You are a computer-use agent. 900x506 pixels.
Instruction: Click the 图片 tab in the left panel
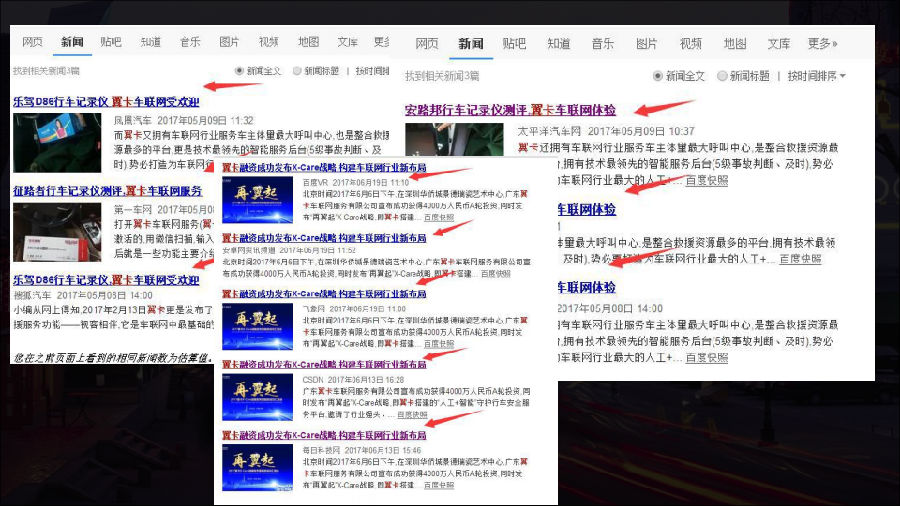(229, 42)
